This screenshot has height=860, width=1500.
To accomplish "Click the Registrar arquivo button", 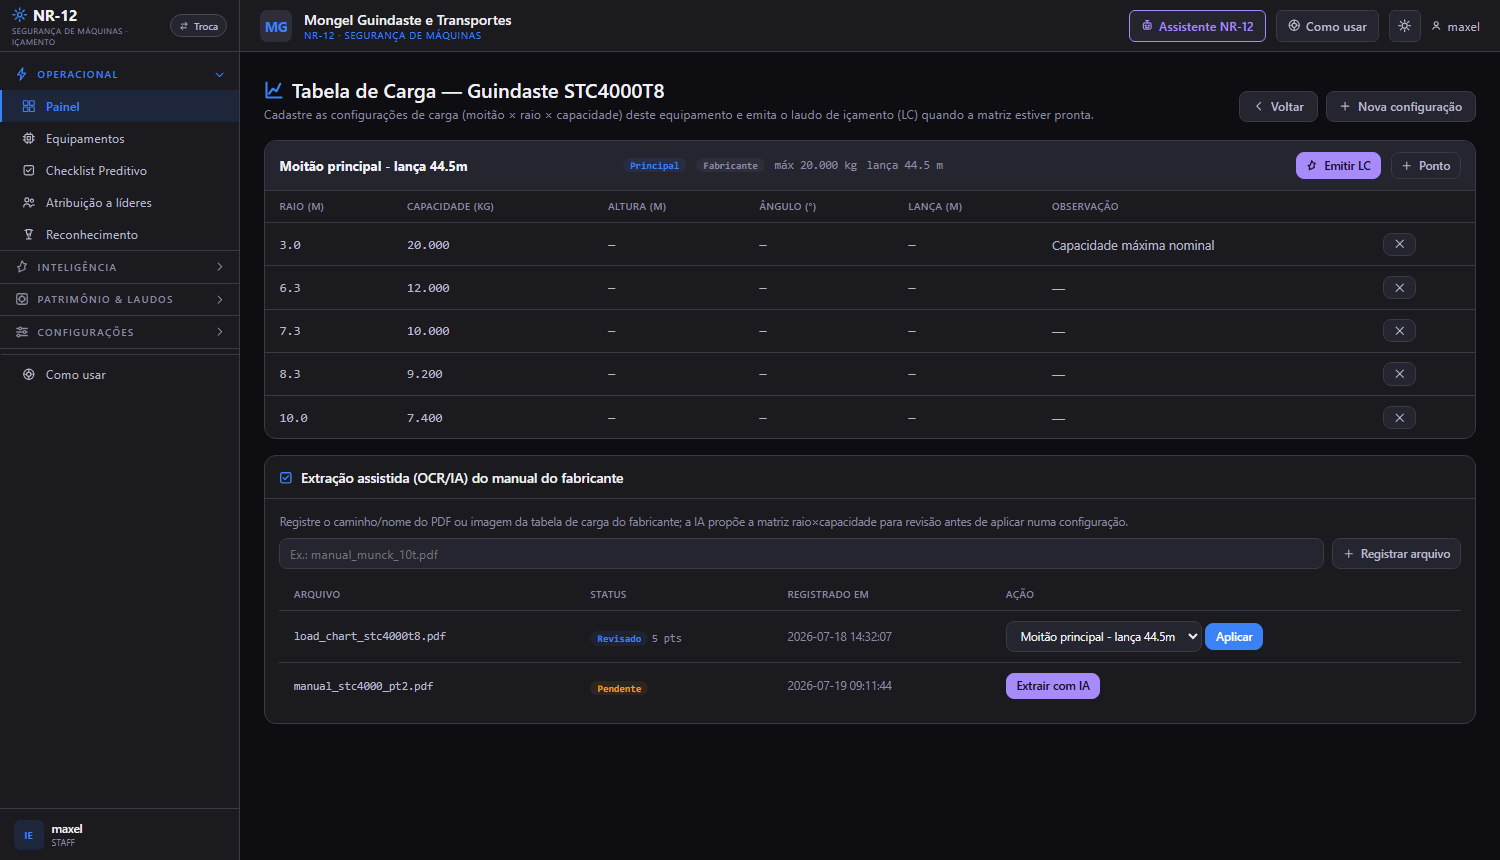I will tap(1396, 554).
